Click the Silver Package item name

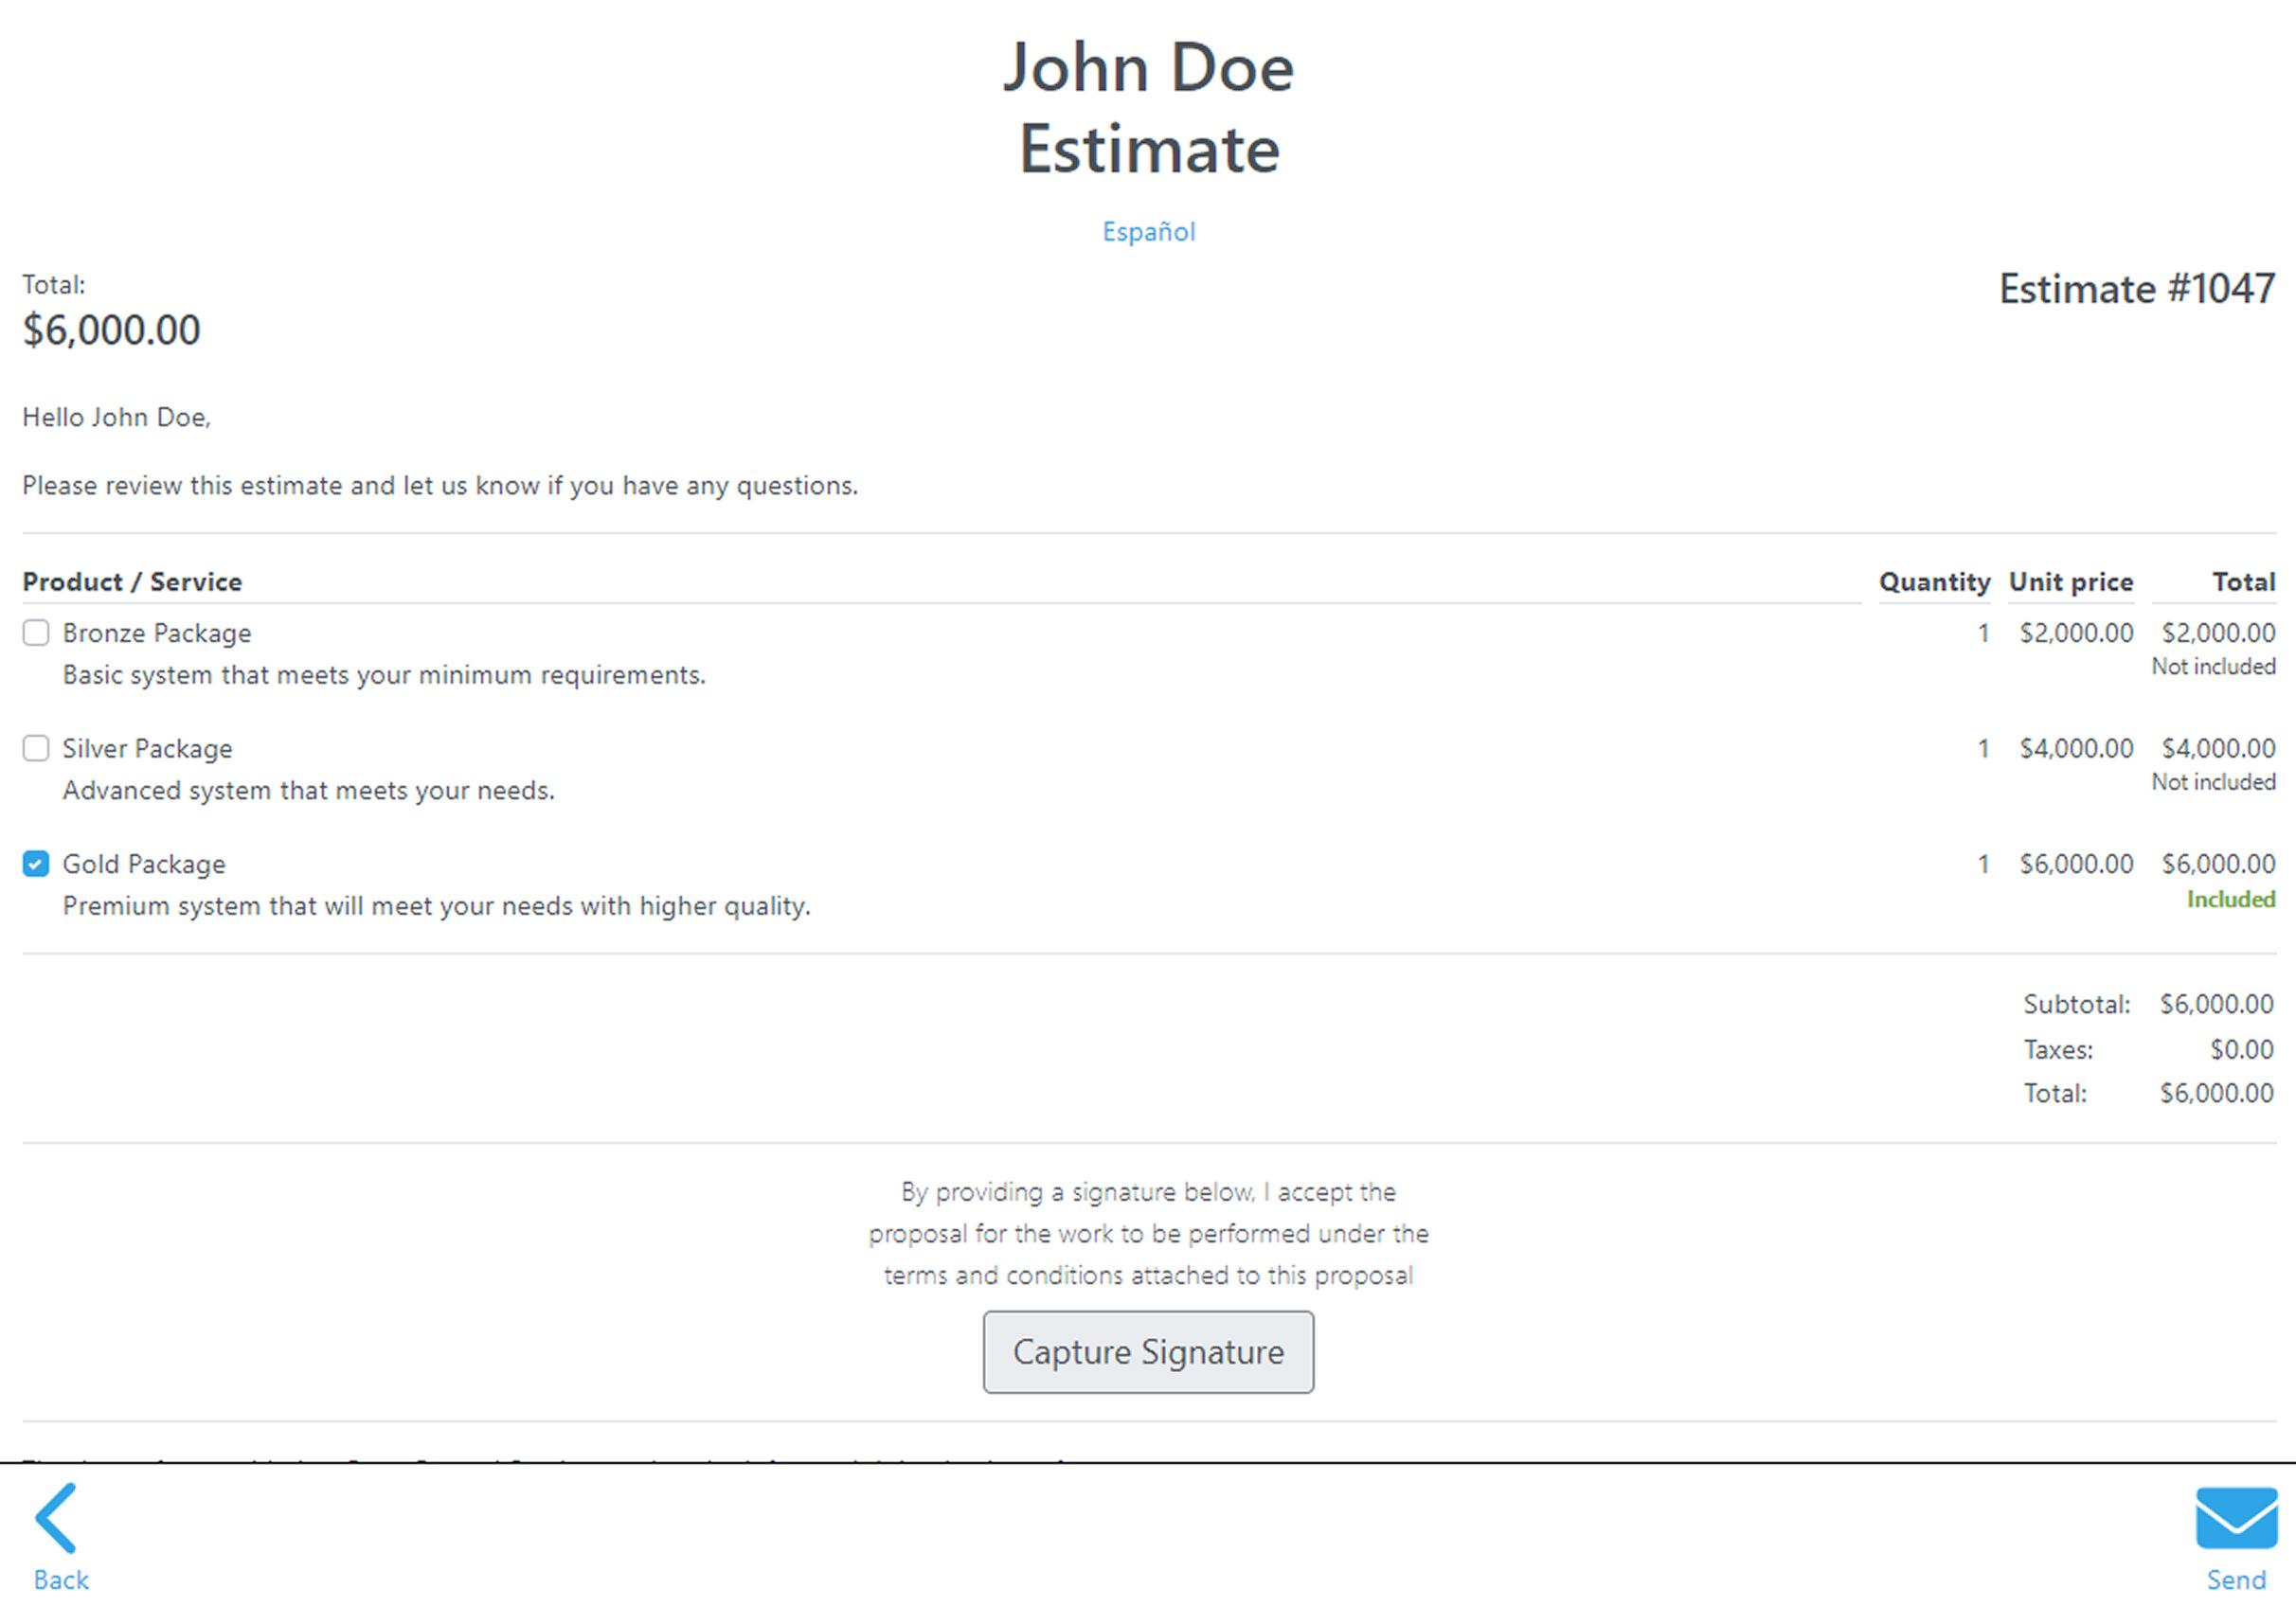[147, 748]
